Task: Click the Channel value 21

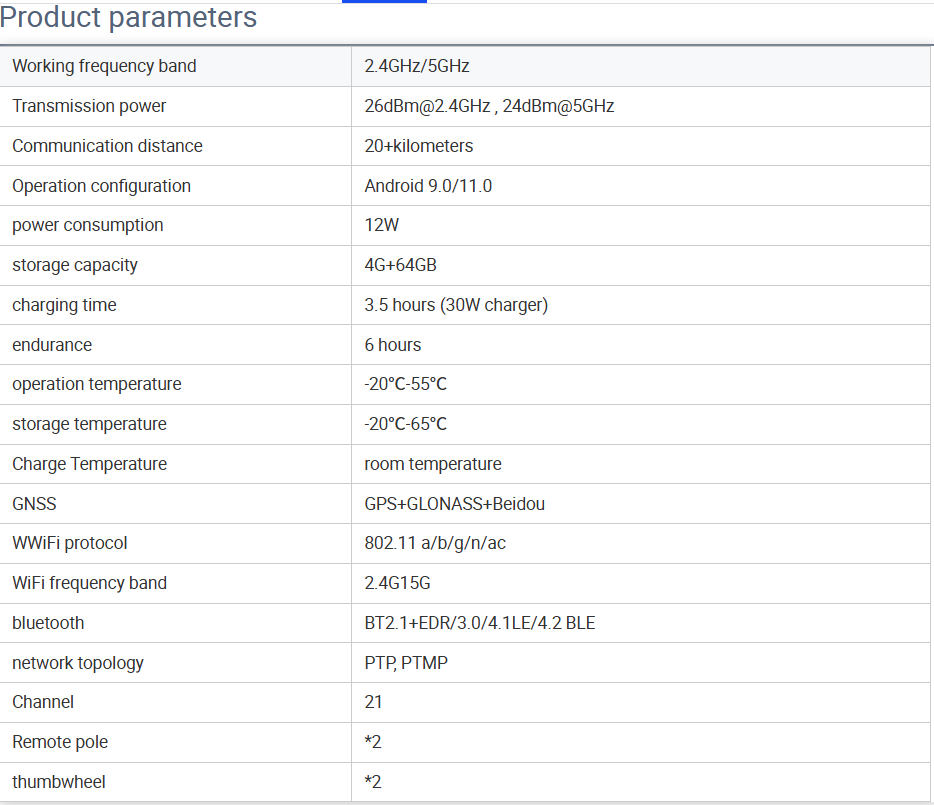Action: pos(374,702)
